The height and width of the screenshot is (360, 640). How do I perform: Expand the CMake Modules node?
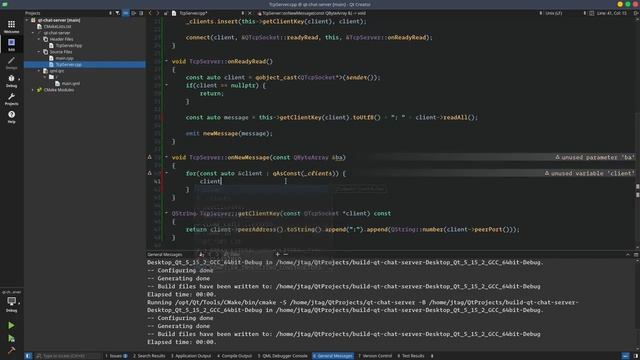33,90
